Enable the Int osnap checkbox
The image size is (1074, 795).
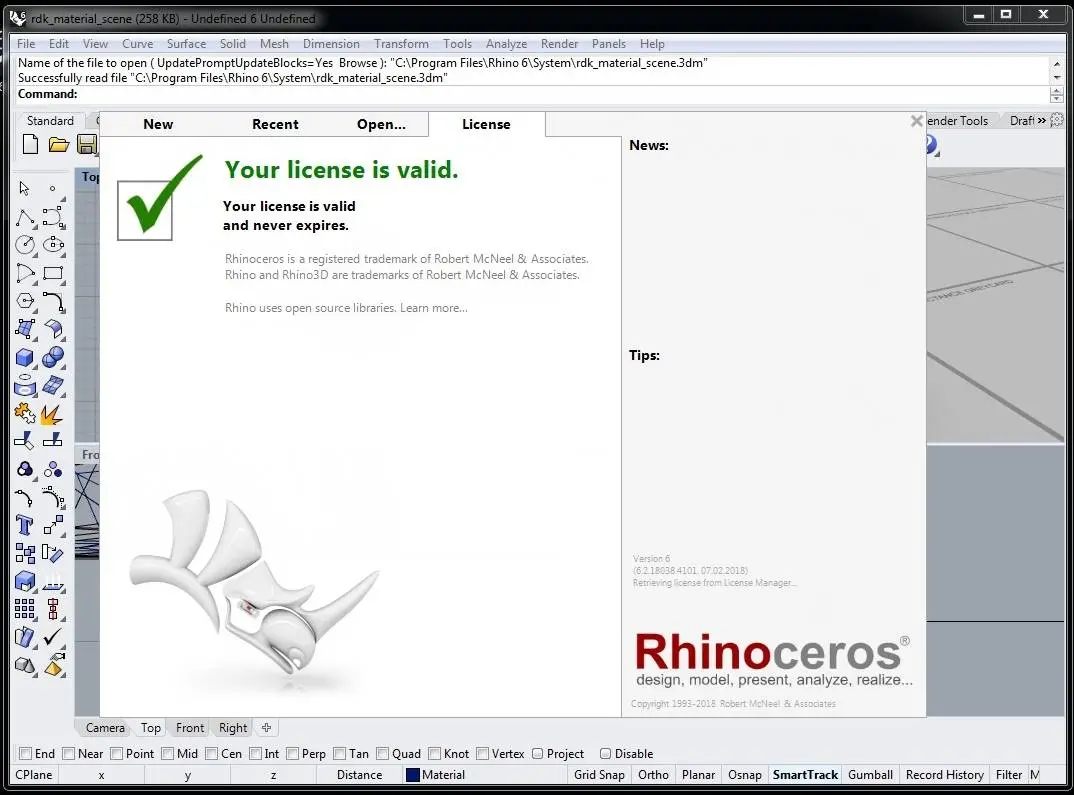tap(255, 754)
